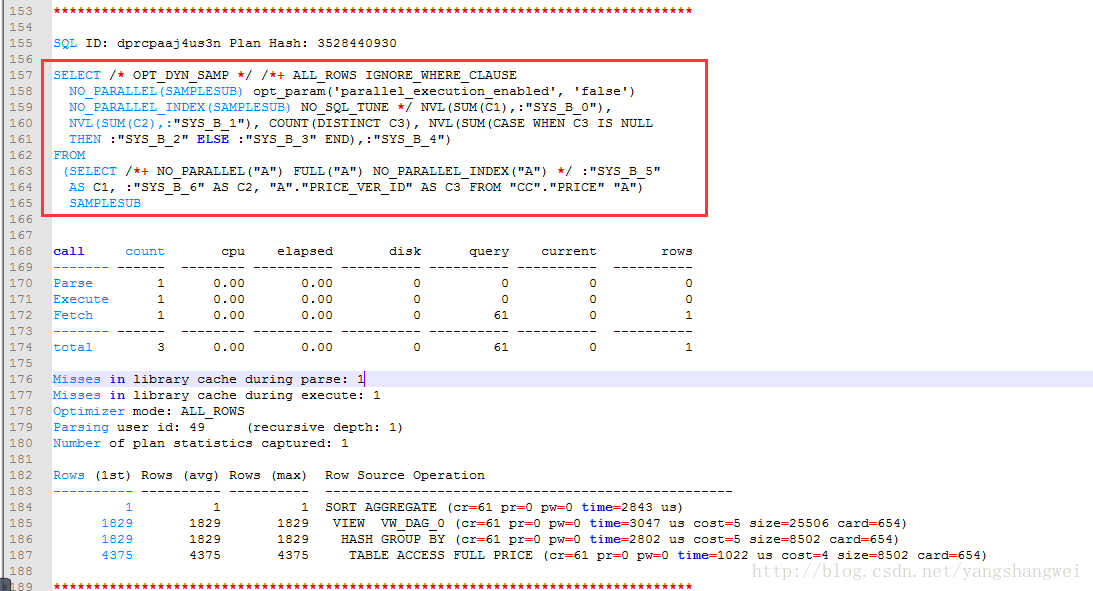The width and height of the screenshot is (1093, 591).
Task: Click TABLE ACCESS FULL PRICE operation row
Action: [x=668, y=556]
